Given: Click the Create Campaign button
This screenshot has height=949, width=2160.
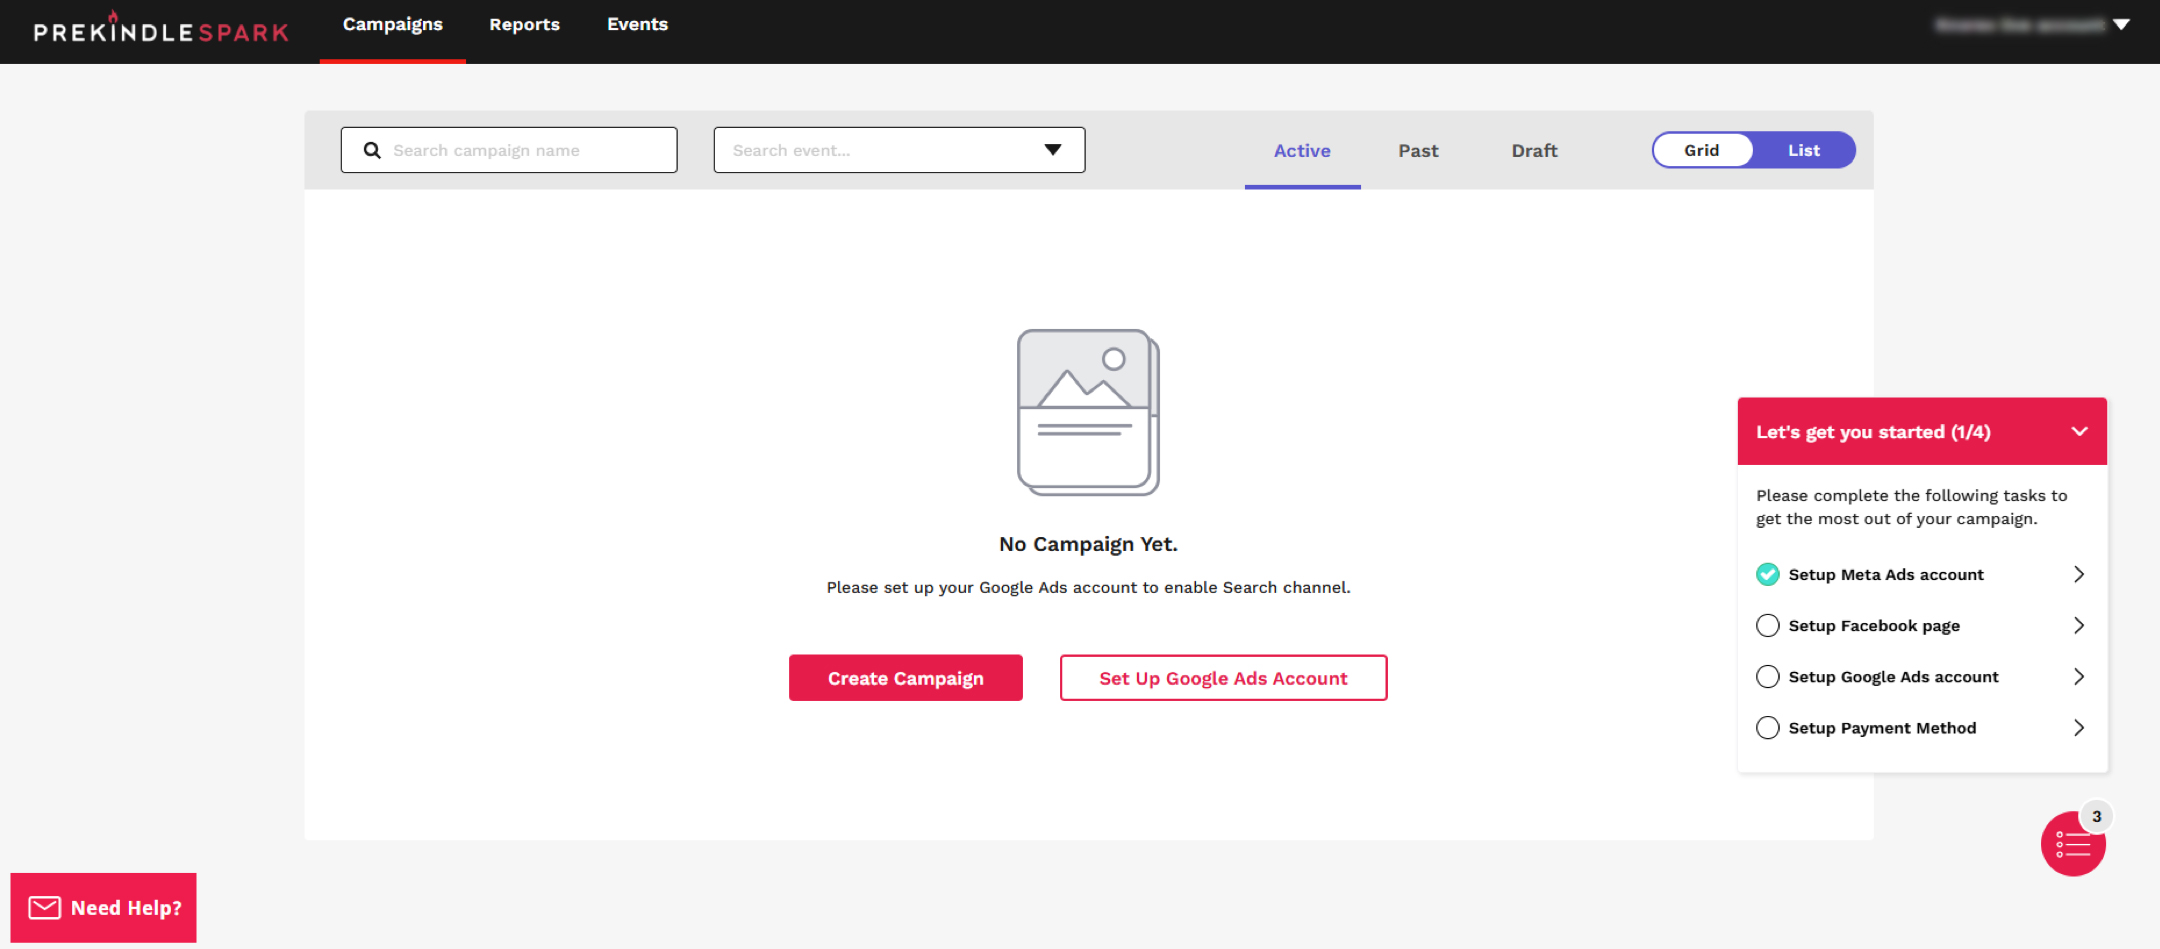Looking at the screenshot, I should 905,678.
